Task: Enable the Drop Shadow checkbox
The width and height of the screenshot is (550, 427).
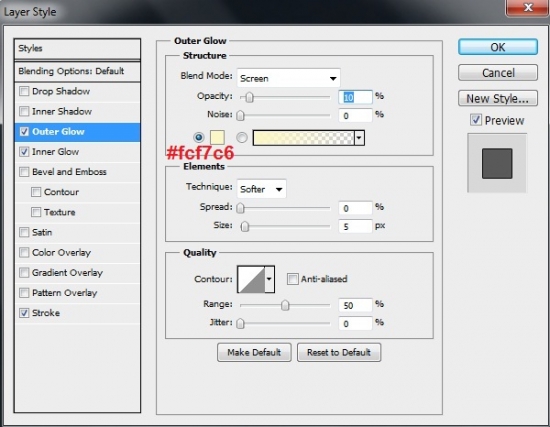Action: point(24,91)
